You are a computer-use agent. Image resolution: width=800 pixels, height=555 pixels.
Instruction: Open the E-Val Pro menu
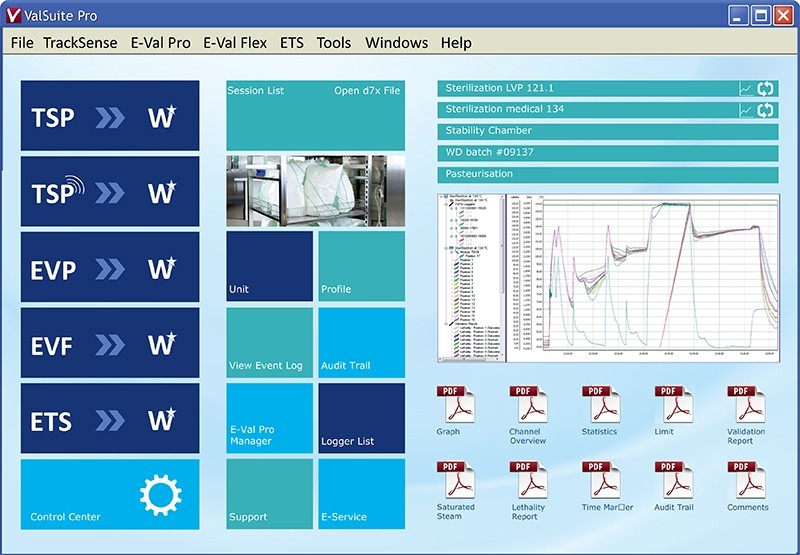[161, 43]
